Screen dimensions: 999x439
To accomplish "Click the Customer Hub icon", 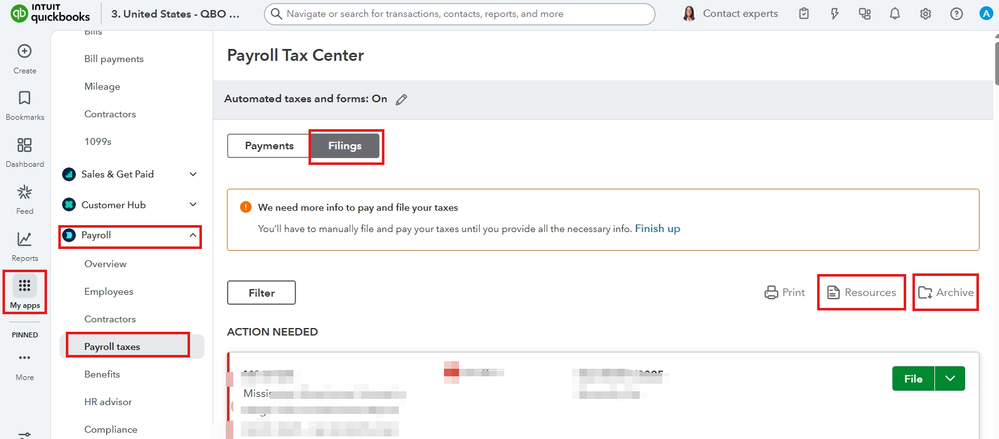I will pyautogui.click(x=68, y=205).
